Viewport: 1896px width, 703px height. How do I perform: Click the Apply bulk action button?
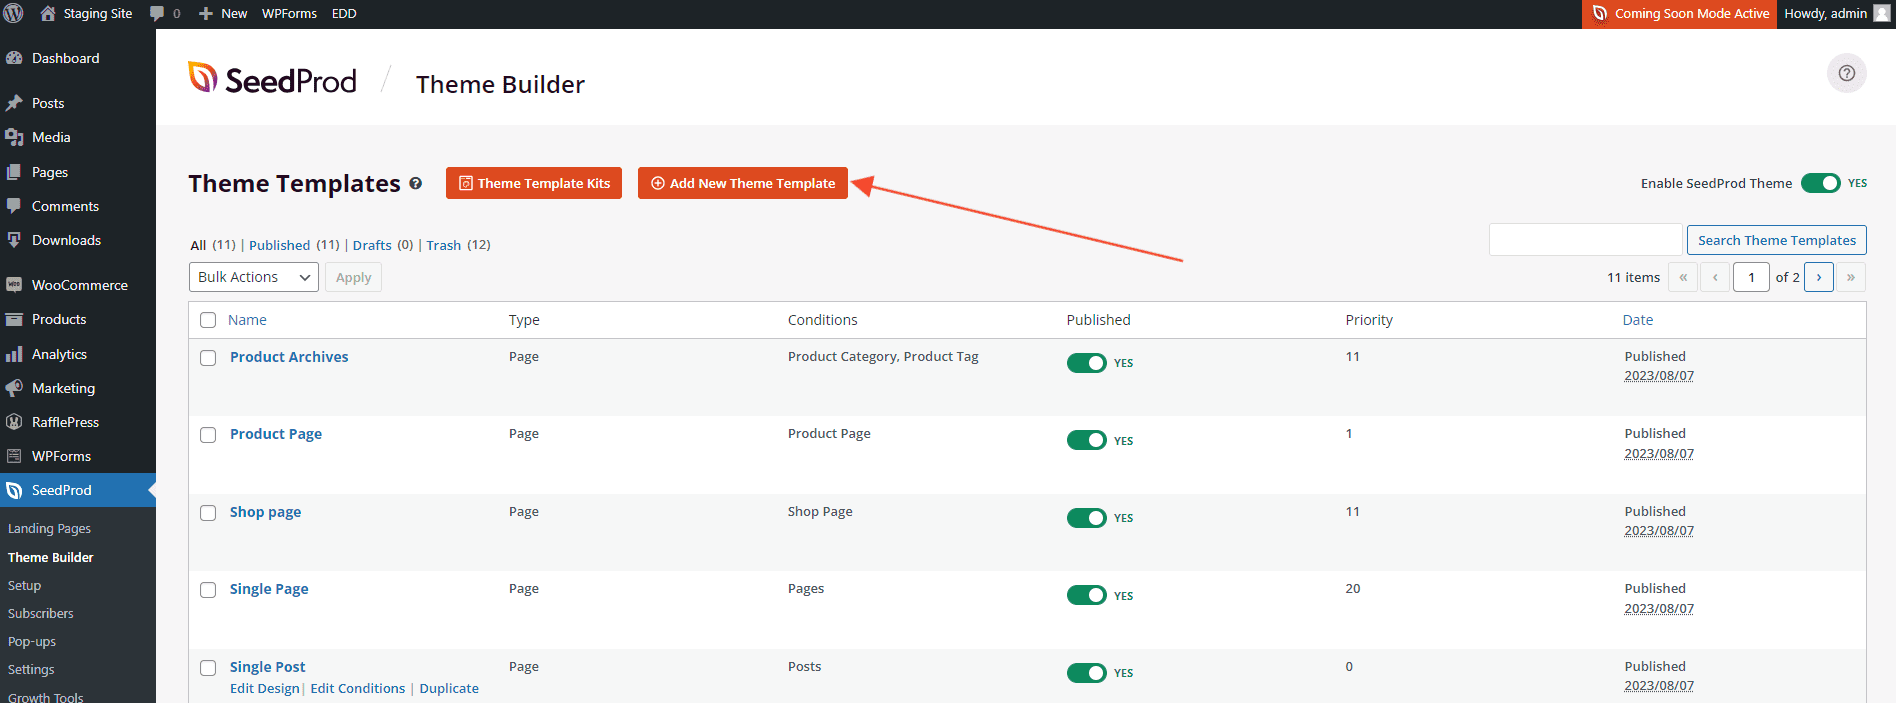353,277
